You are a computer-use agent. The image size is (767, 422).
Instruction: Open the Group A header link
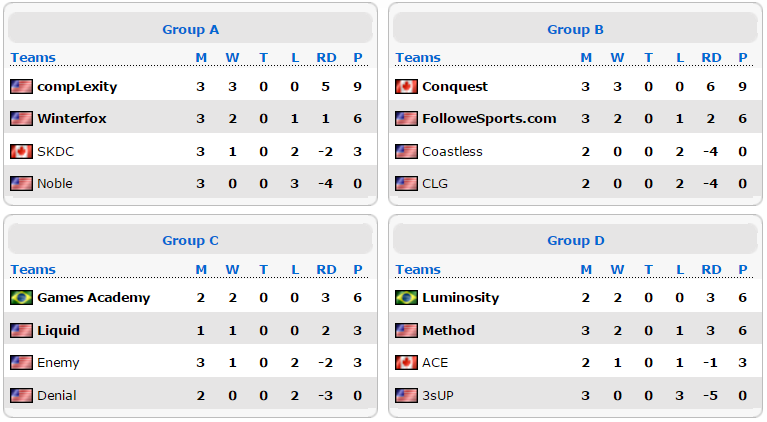(190, 30)
